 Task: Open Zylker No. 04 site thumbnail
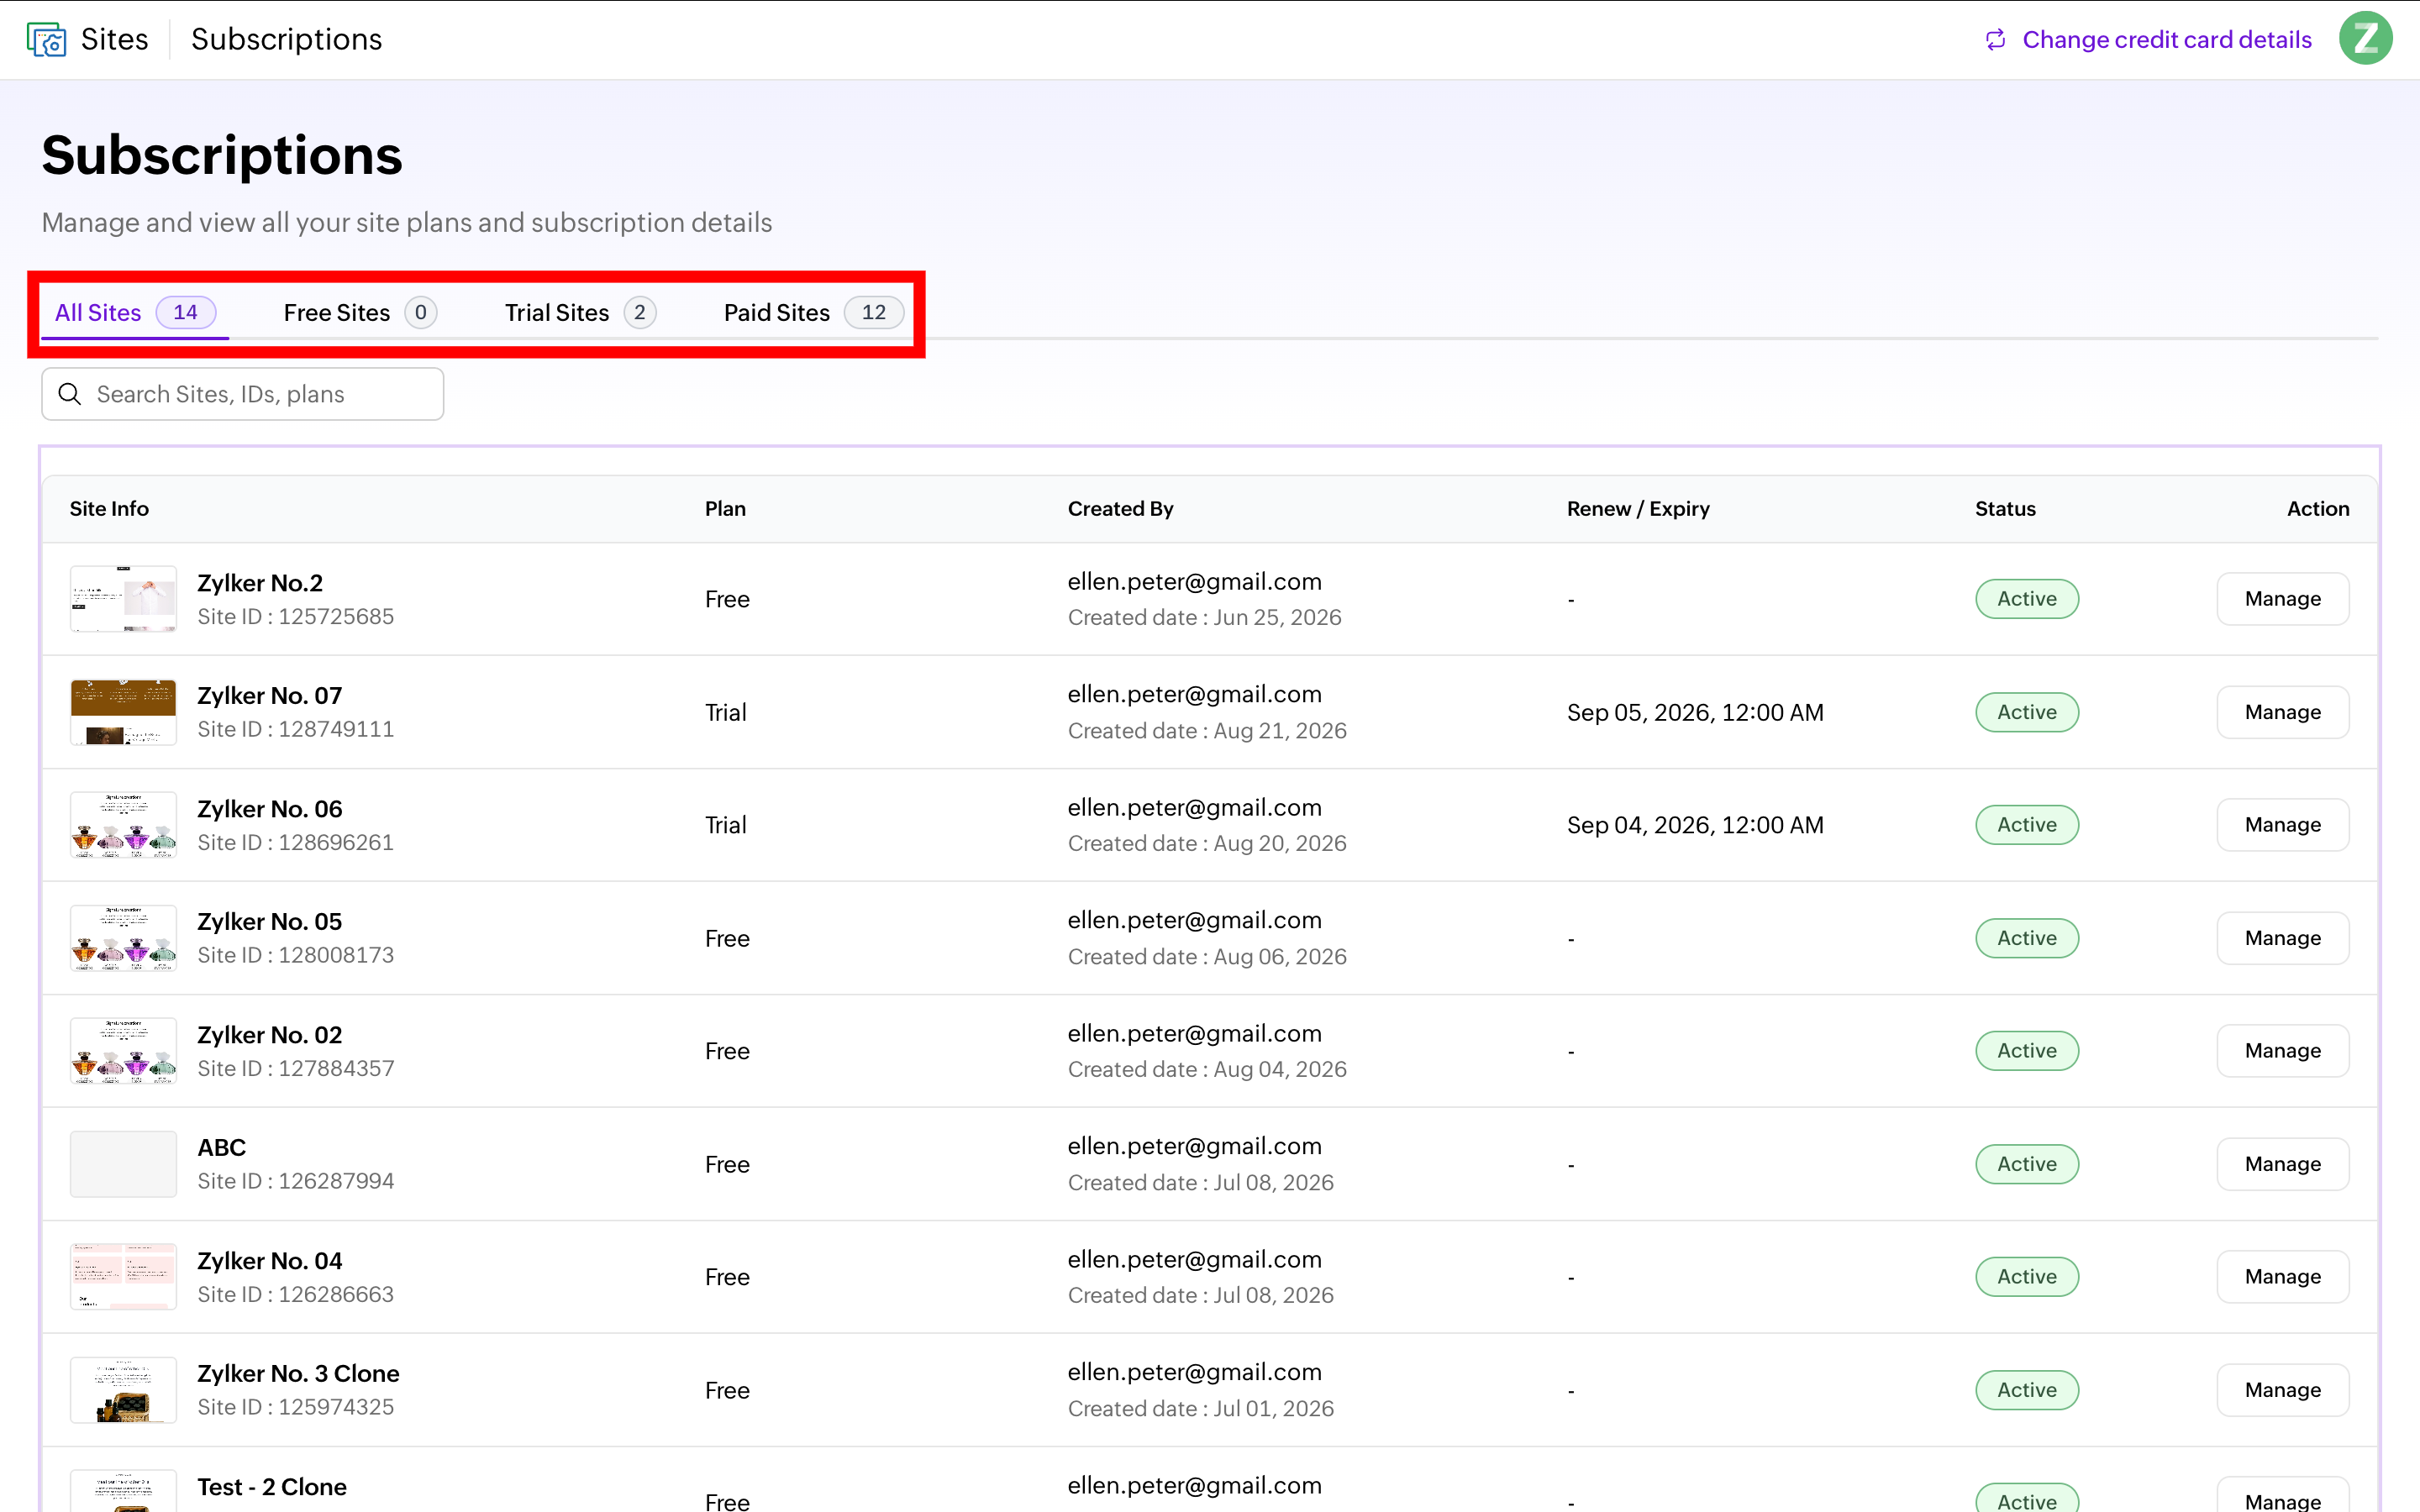[123, 1277]
